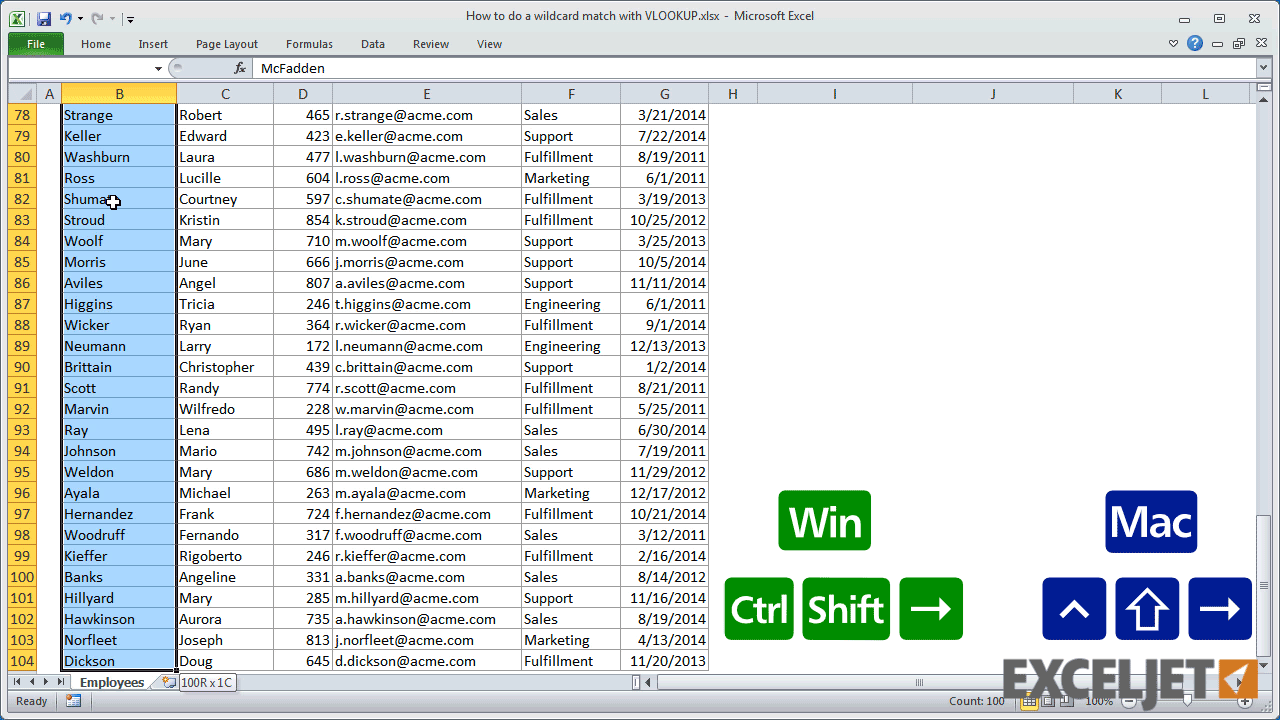Zoom out with the minus button
This screenshot has width=1280, height=720.
1129,701
